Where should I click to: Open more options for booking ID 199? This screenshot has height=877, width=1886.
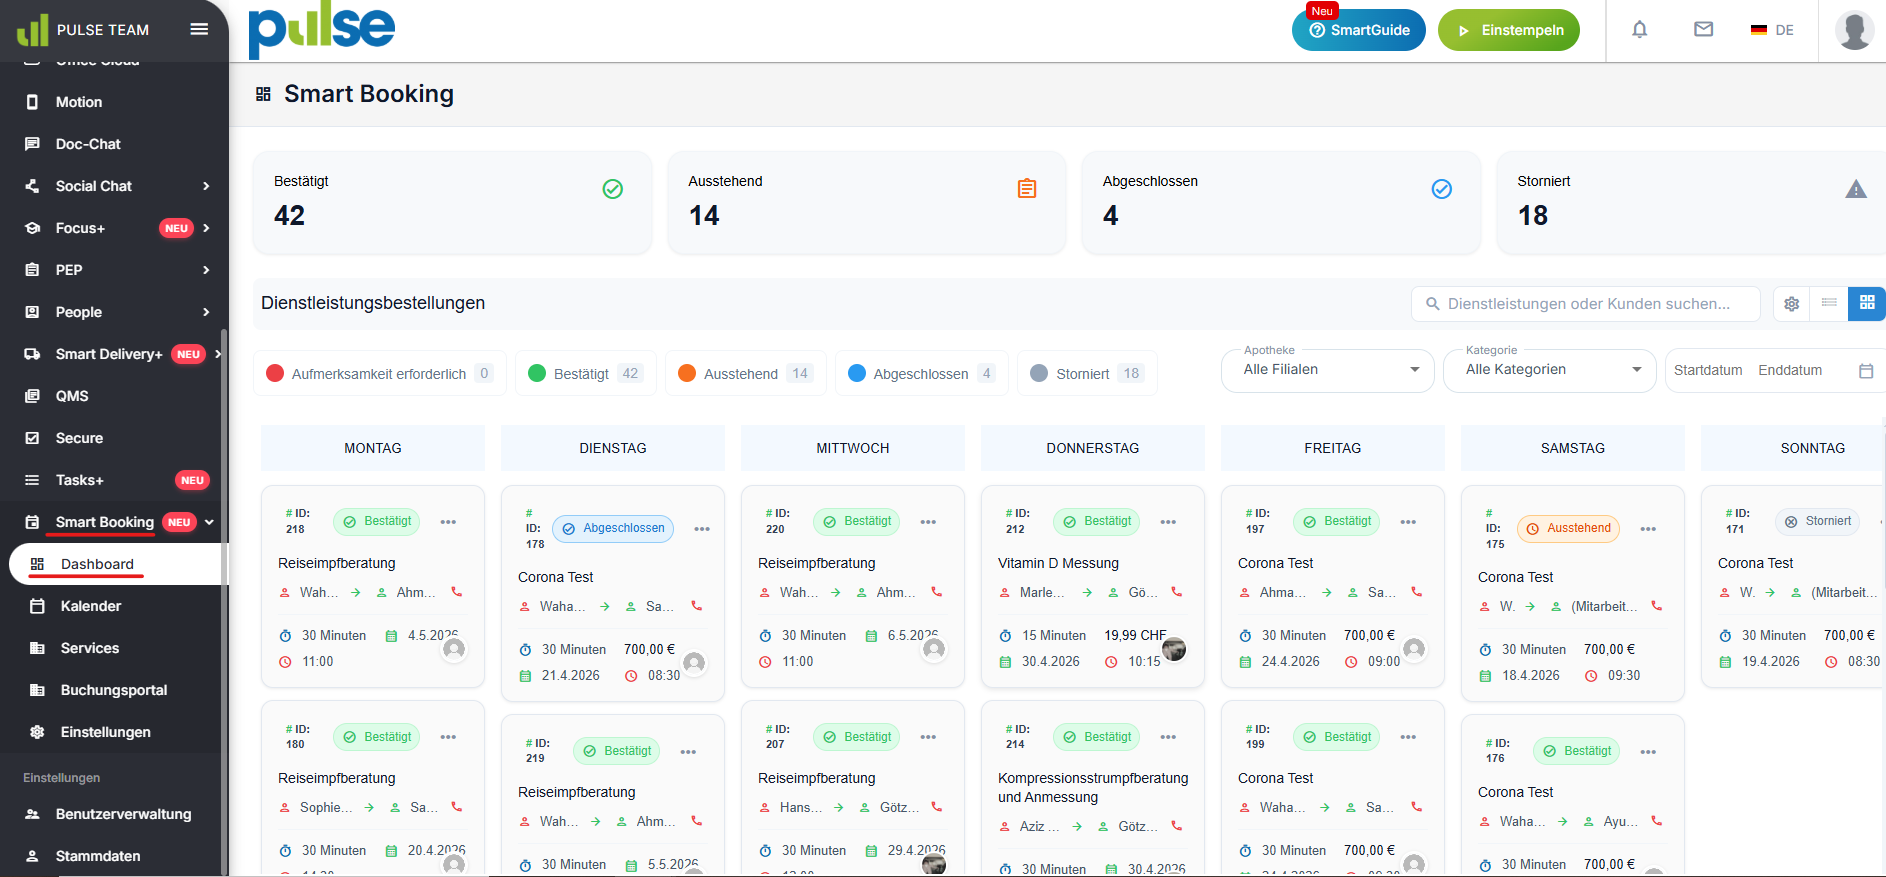(x=1408, y=737)
